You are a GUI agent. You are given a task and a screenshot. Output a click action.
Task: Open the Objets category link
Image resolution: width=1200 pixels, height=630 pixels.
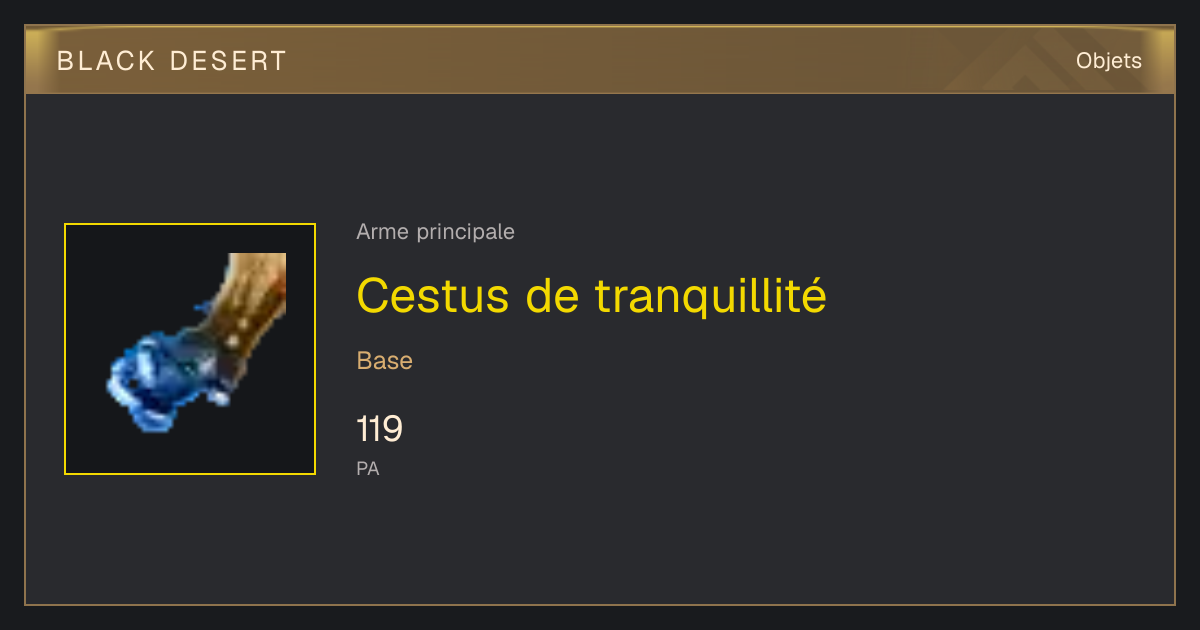point(1108,61)
